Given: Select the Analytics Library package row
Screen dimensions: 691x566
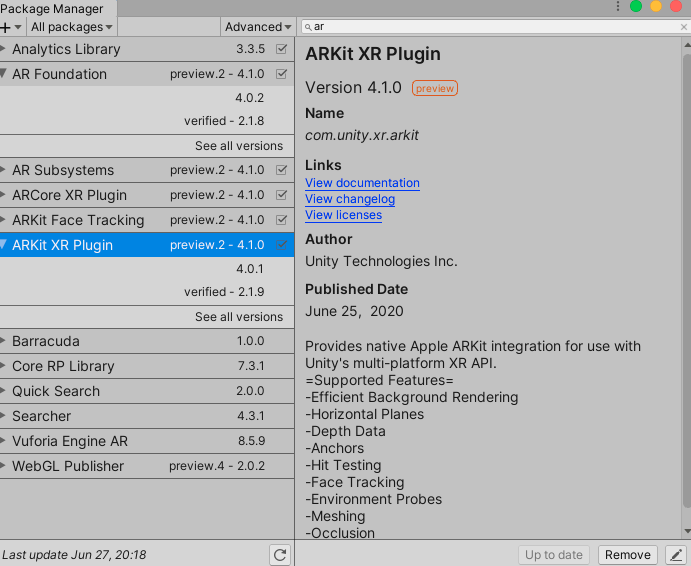Looking at the screenshot, I should (147, 49).
